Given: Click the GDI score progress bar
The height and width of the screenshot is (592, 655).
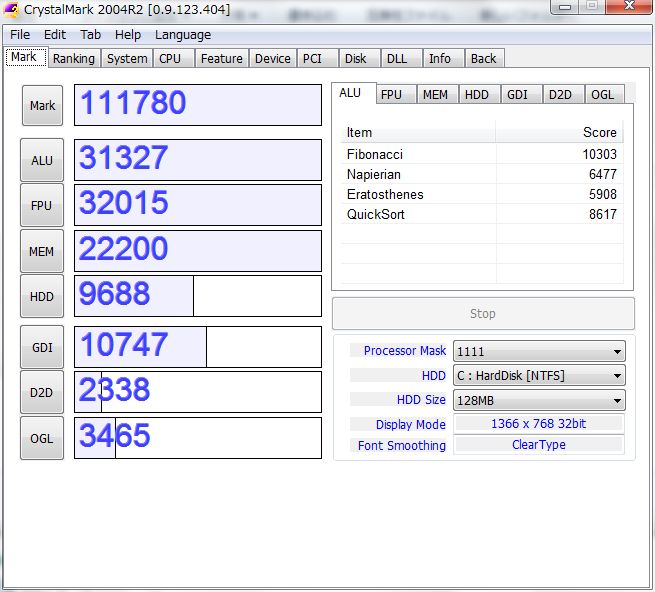Looking at the screenshot, I should [x=198, y=347].
